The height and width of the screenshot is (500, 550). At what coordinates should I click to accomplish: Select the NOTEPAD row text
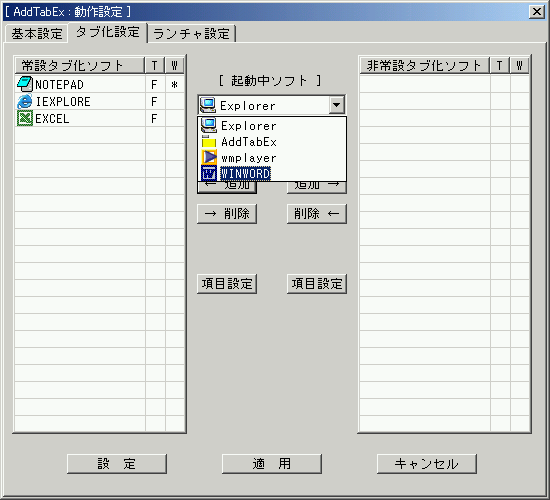click(x=59, y=85)
